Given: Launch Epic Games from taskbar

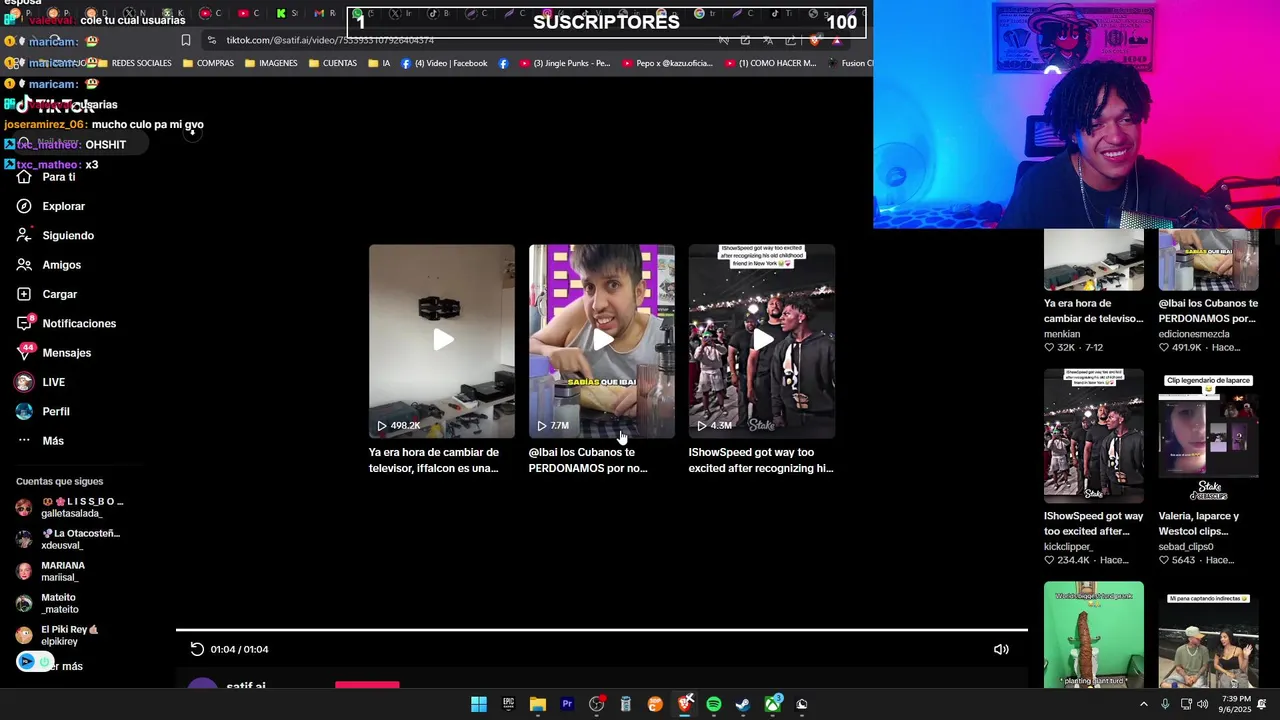Looking at the screenshot, I should [508, 704].
